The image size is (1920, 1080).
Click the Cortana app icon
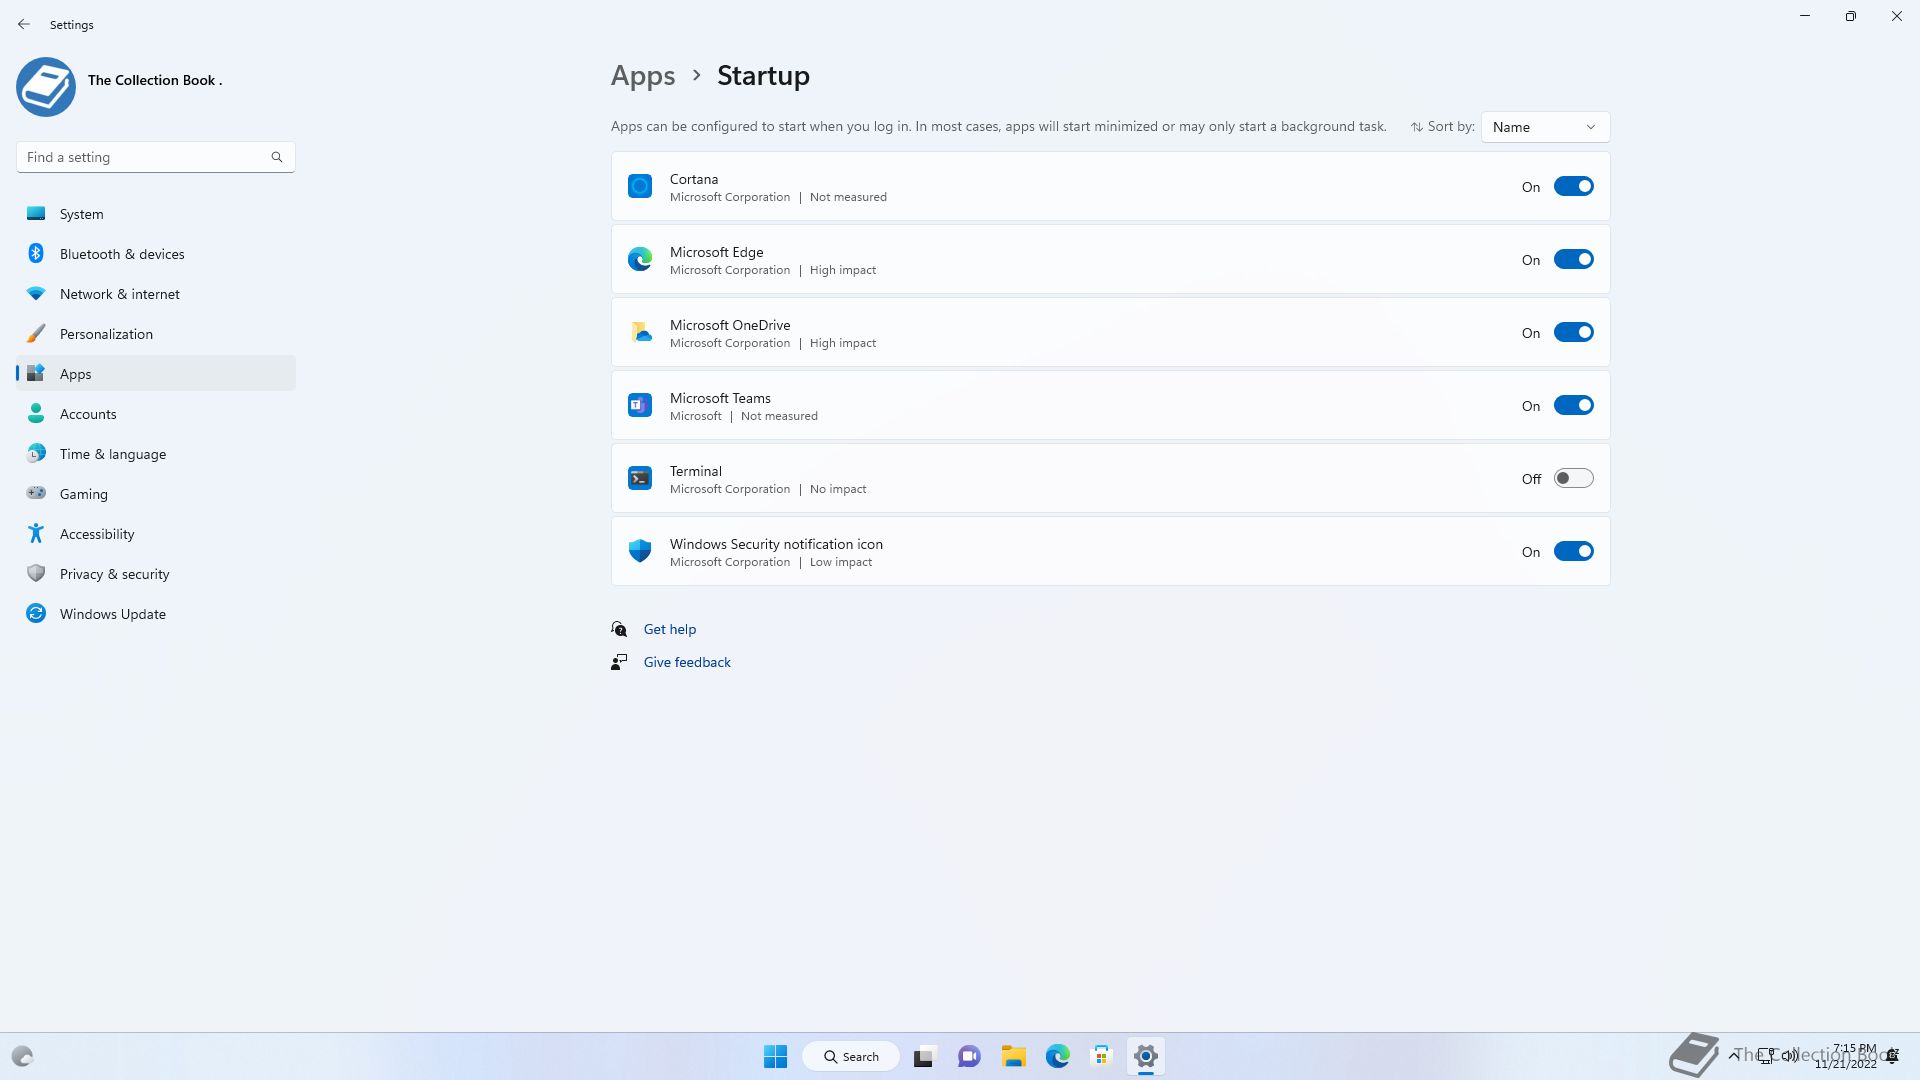pyautogui.click(x=640, y=186)
